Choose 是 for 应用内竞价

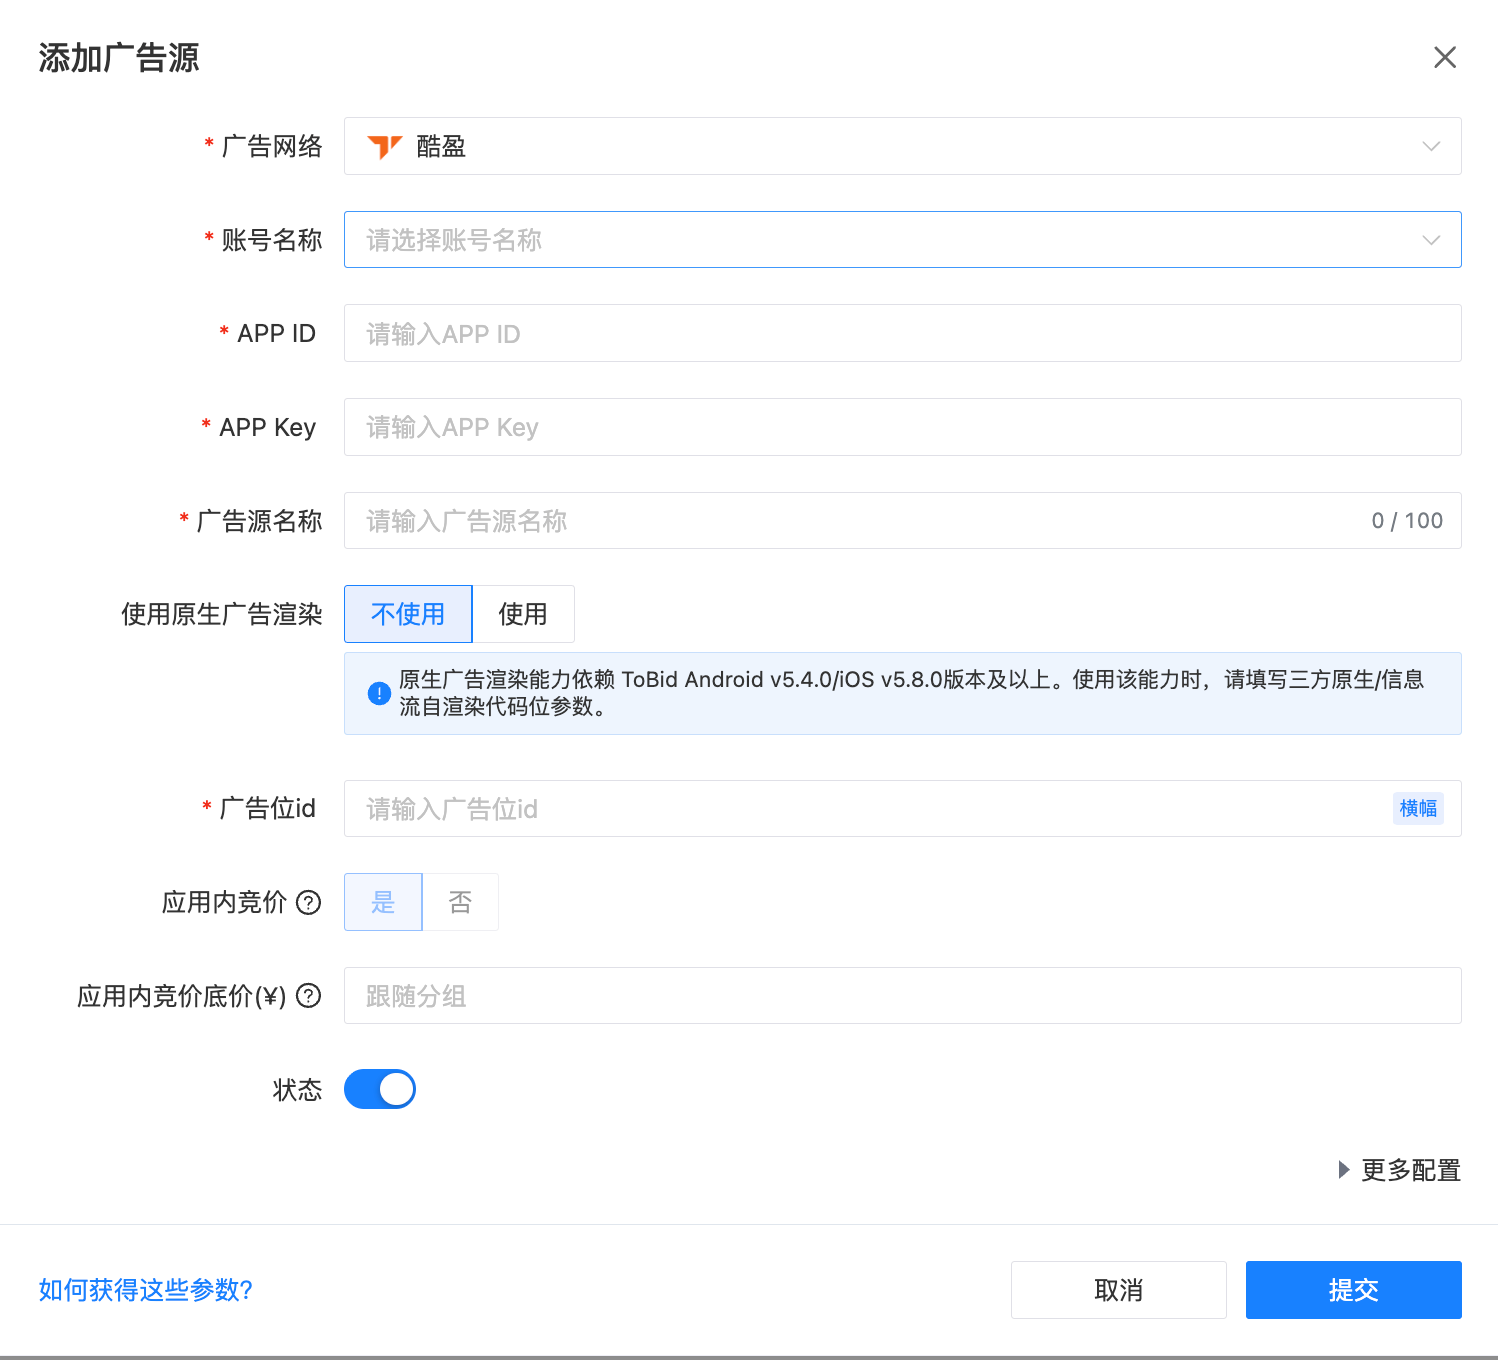(383, 902)
